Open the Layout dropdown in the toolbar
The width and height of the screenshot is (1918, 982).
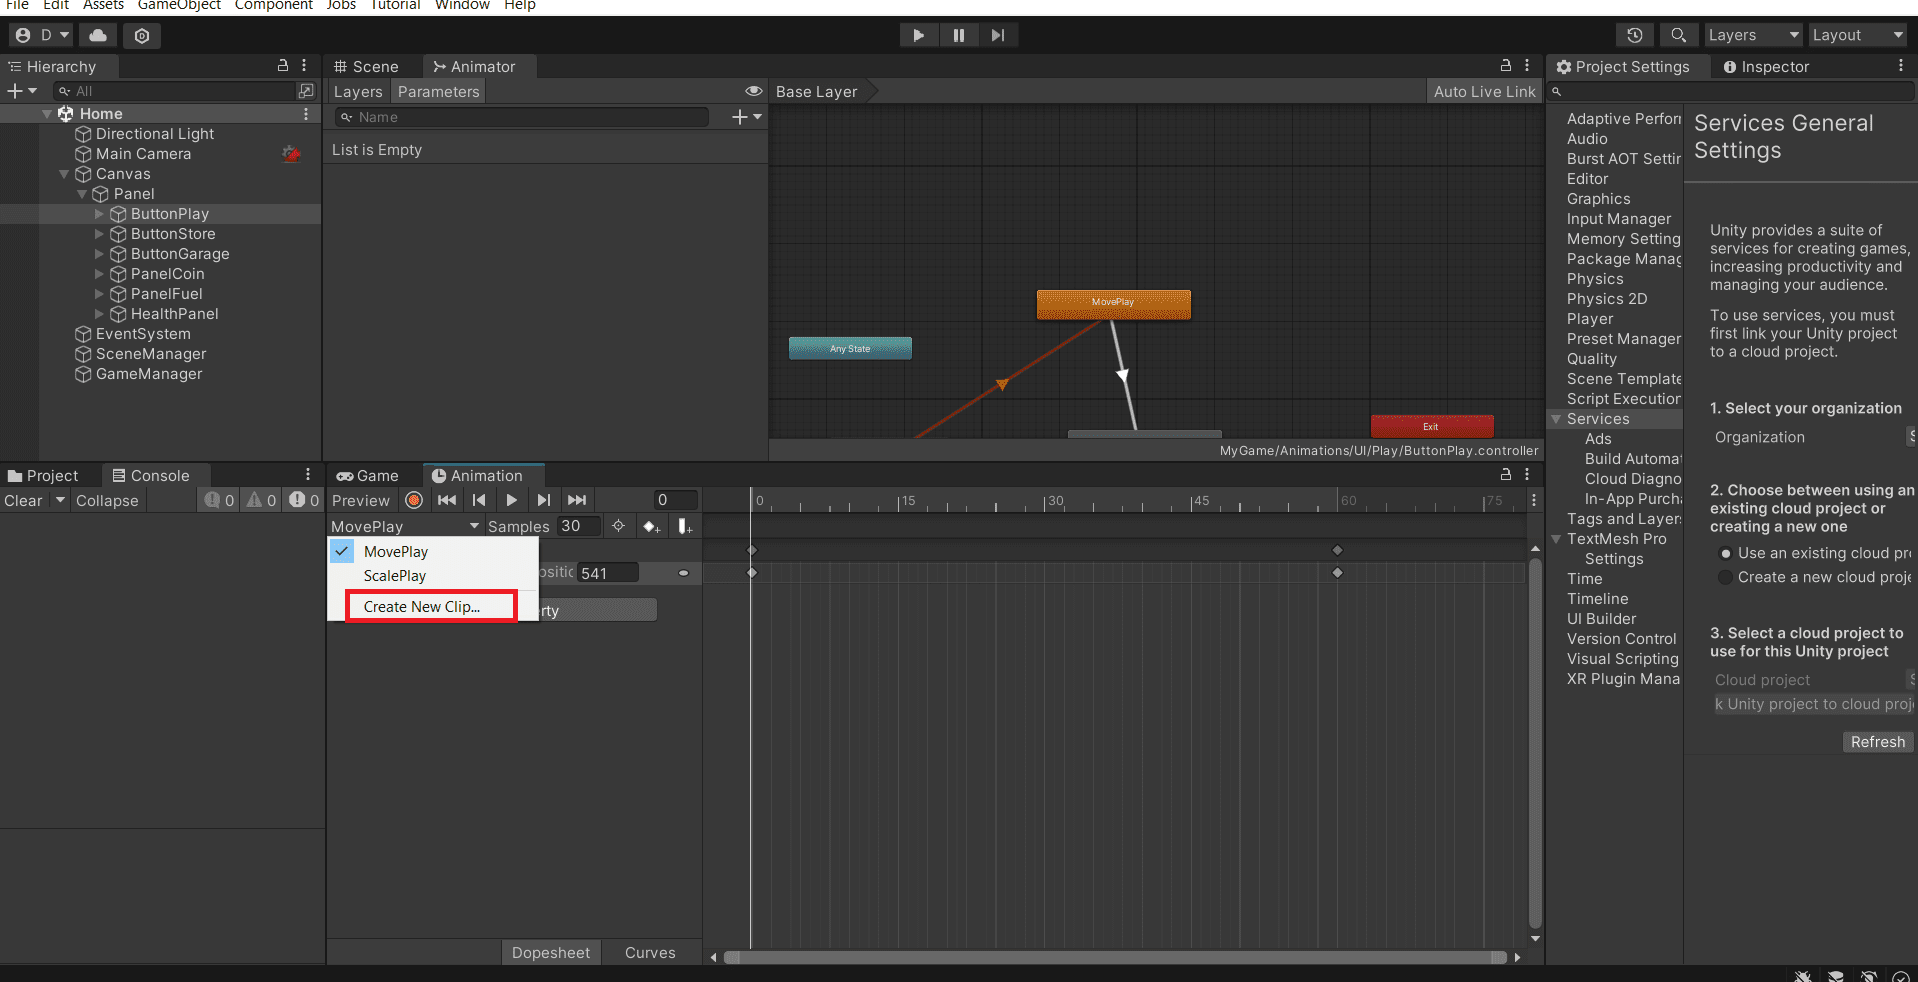[1857, 35]
